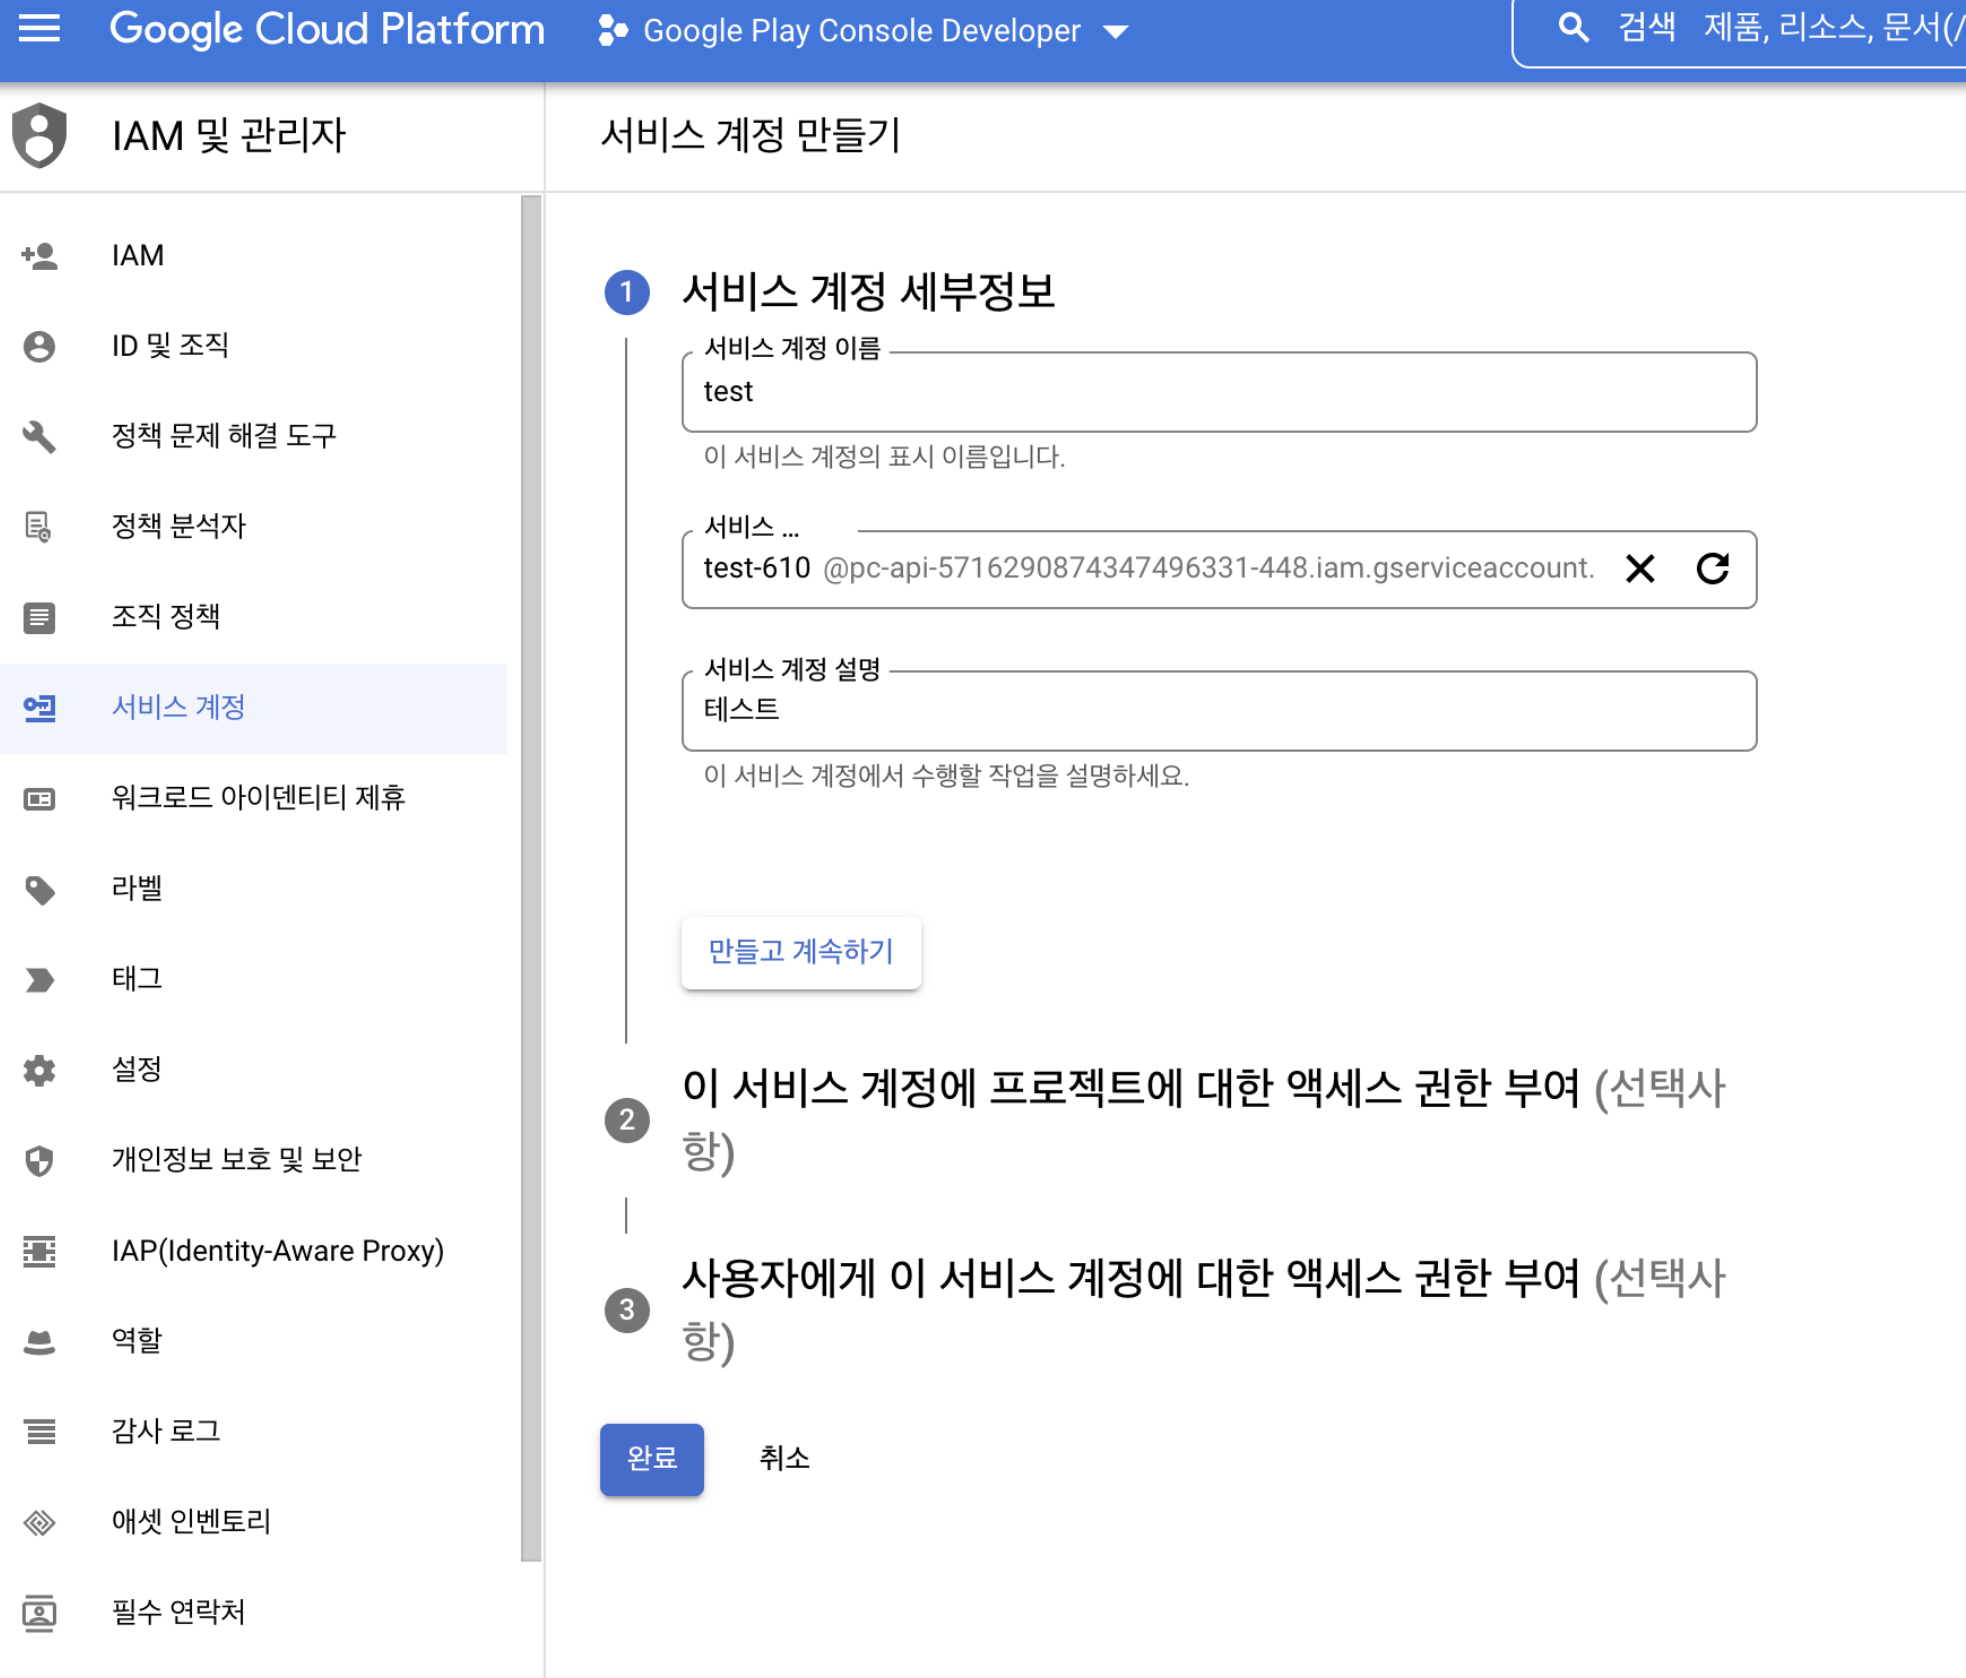Click the wrench icon for policy troubleshooter
Screen dimensions: 1966x1678
(x=40, y=436)
